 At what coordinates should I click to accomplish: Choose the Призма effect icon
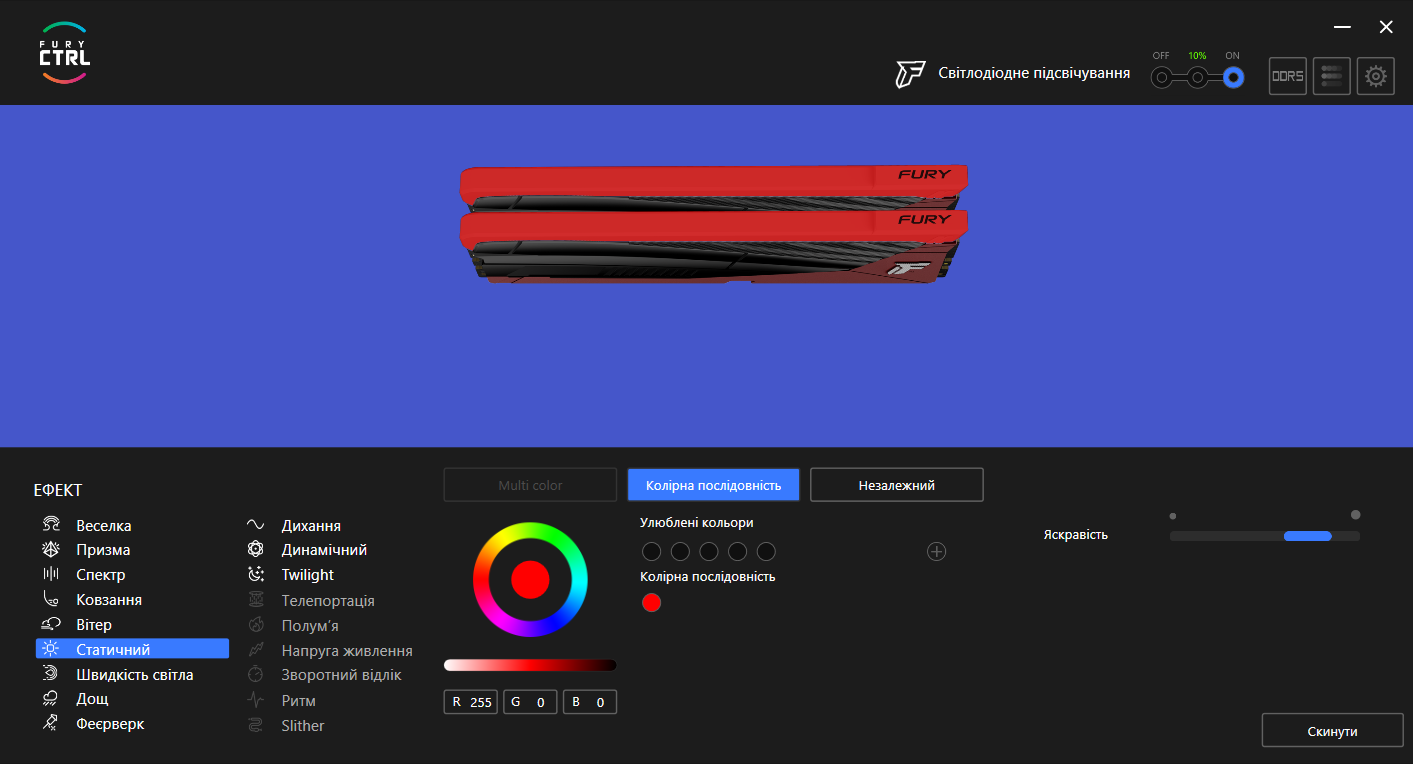pos(50,549)
